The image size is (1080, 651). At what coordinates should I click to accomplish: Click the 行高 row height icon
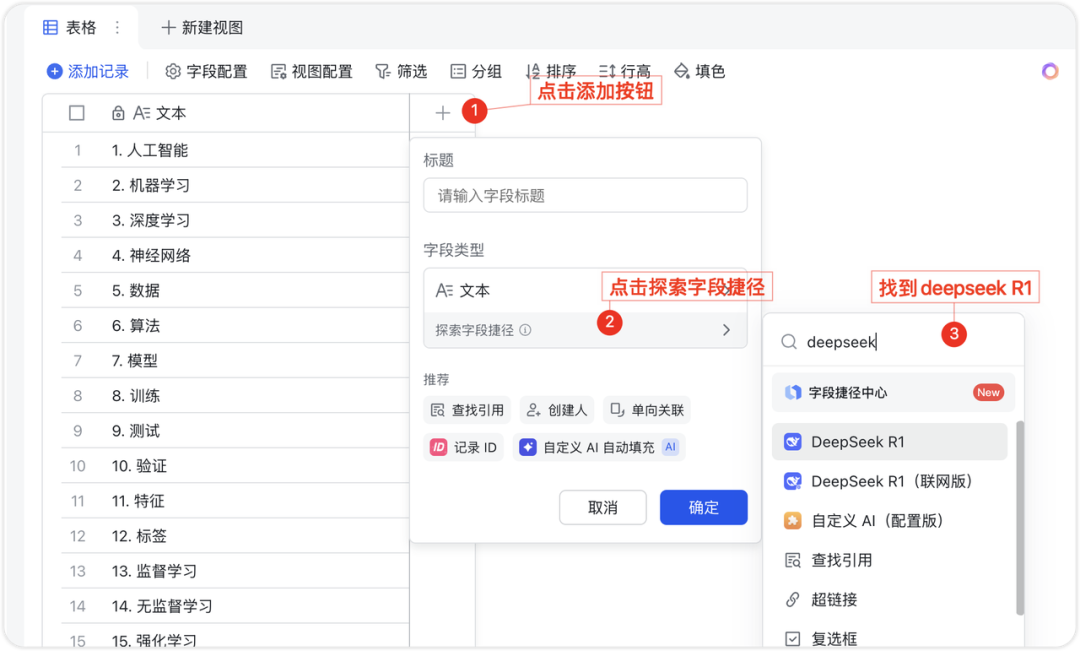pyautogui.click(x=607, y=71)
